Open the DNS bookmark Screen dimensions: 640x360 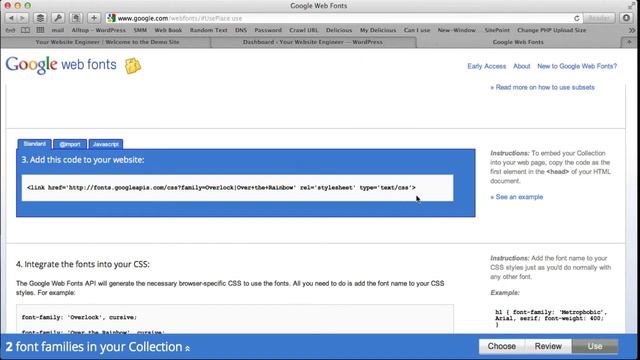241,30
